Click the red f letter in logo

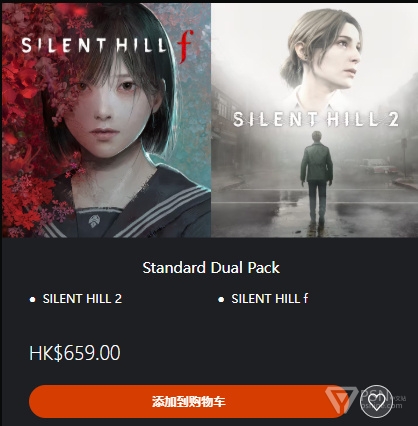click(x=185, y=46)
